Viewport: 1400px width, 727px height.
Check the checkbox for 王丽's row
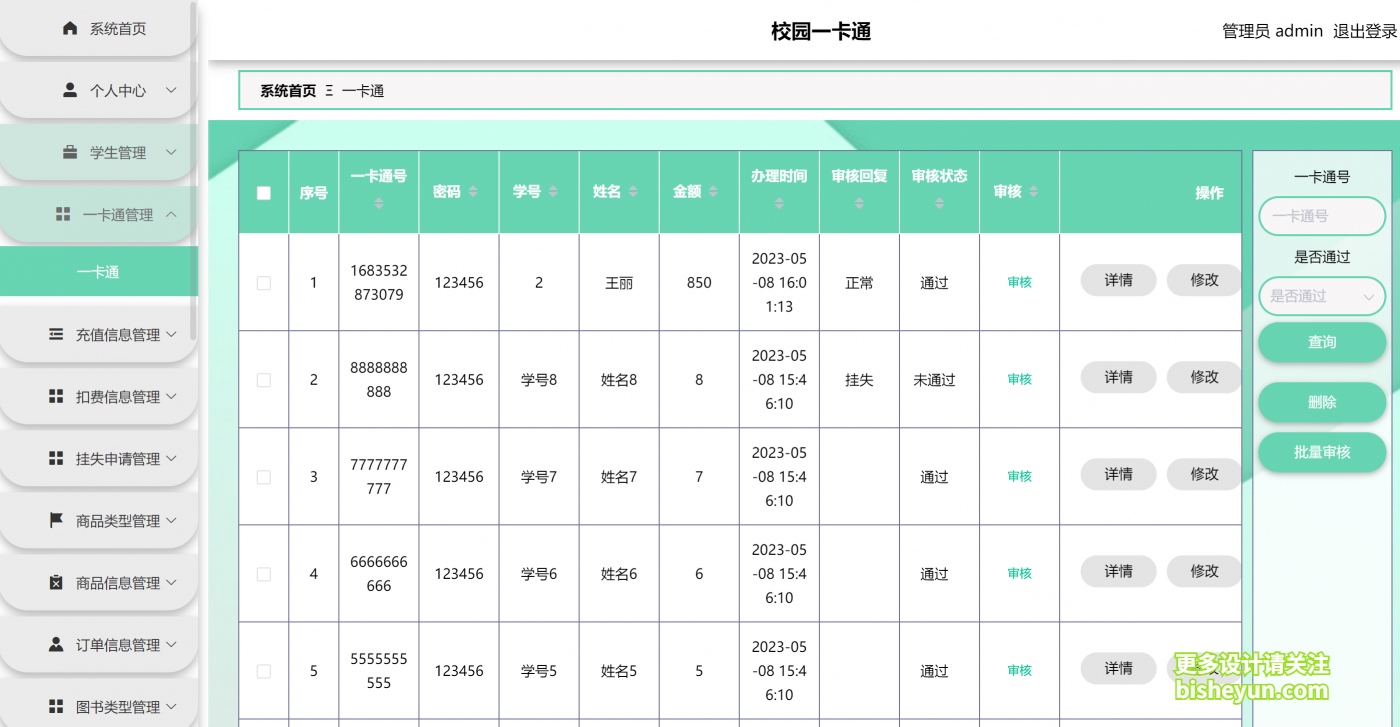pyautogui.click(x=263, y=283)
